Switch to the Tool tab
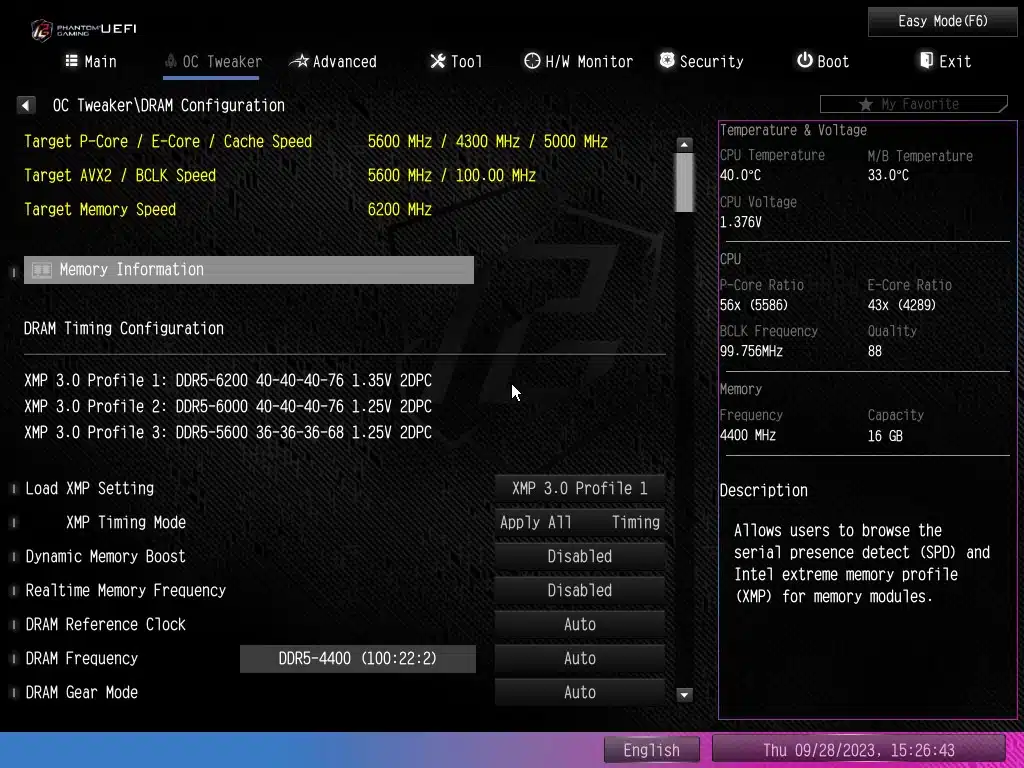Viewport: 1024px width, 768px height. click(x=456, y=61)
